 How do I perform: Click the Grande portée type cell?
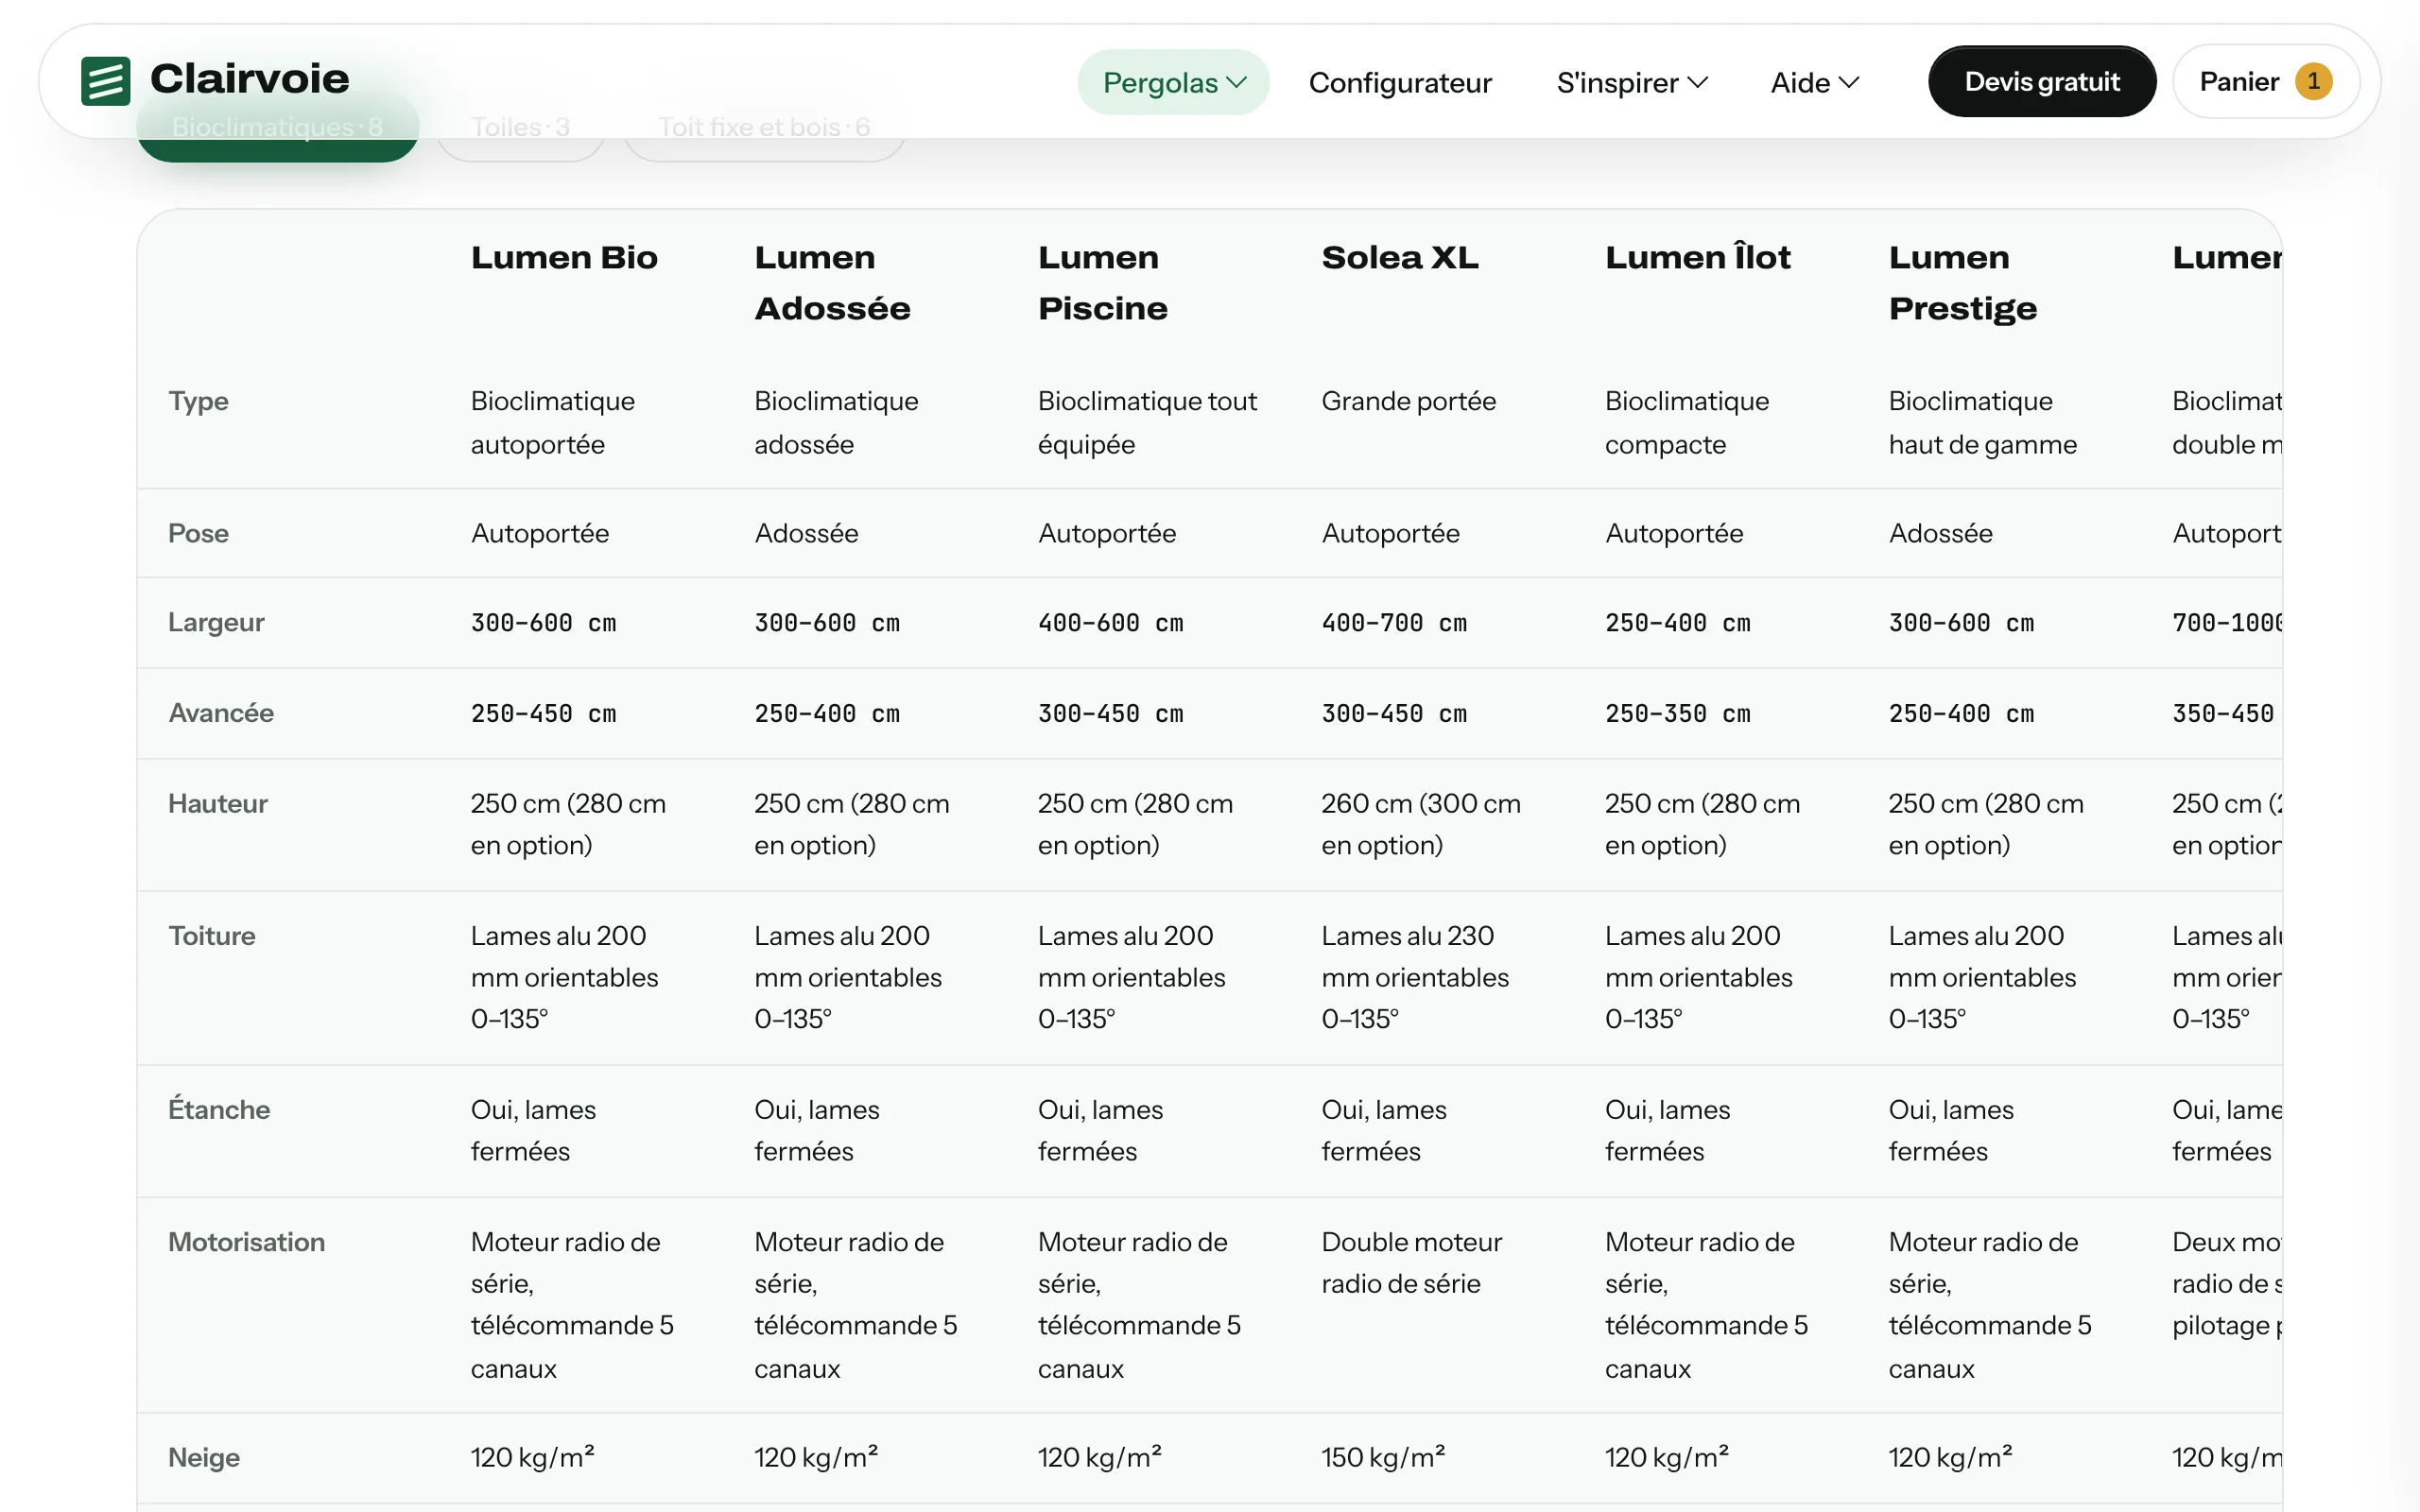click(1408, 401)
